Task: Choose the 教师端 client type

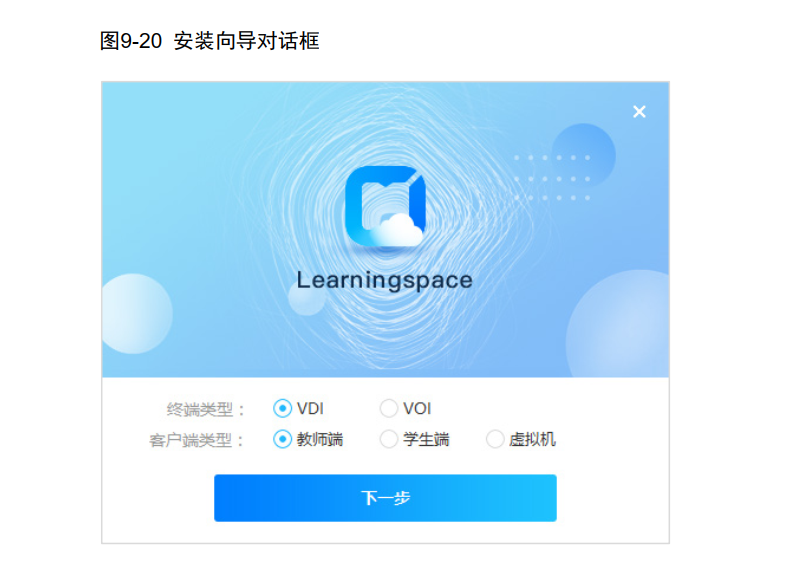Action: [282, 439]
